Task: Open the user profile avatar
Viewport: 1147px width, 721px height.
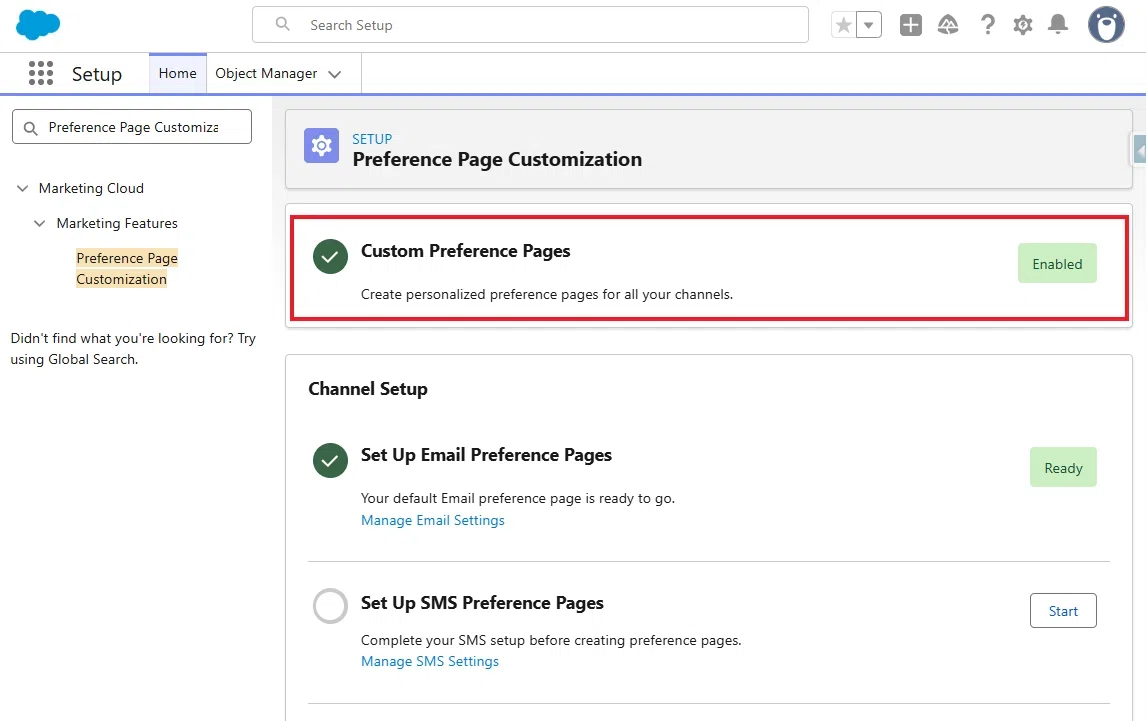Action: pos(1106,25)
